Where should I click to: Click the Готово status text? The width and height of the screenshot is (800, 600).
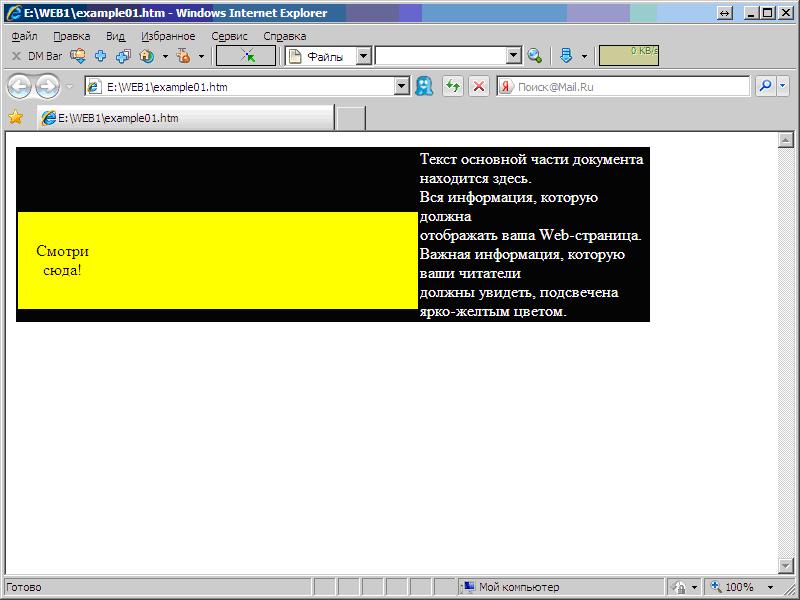pyautogui.click(x=24, y=587)
